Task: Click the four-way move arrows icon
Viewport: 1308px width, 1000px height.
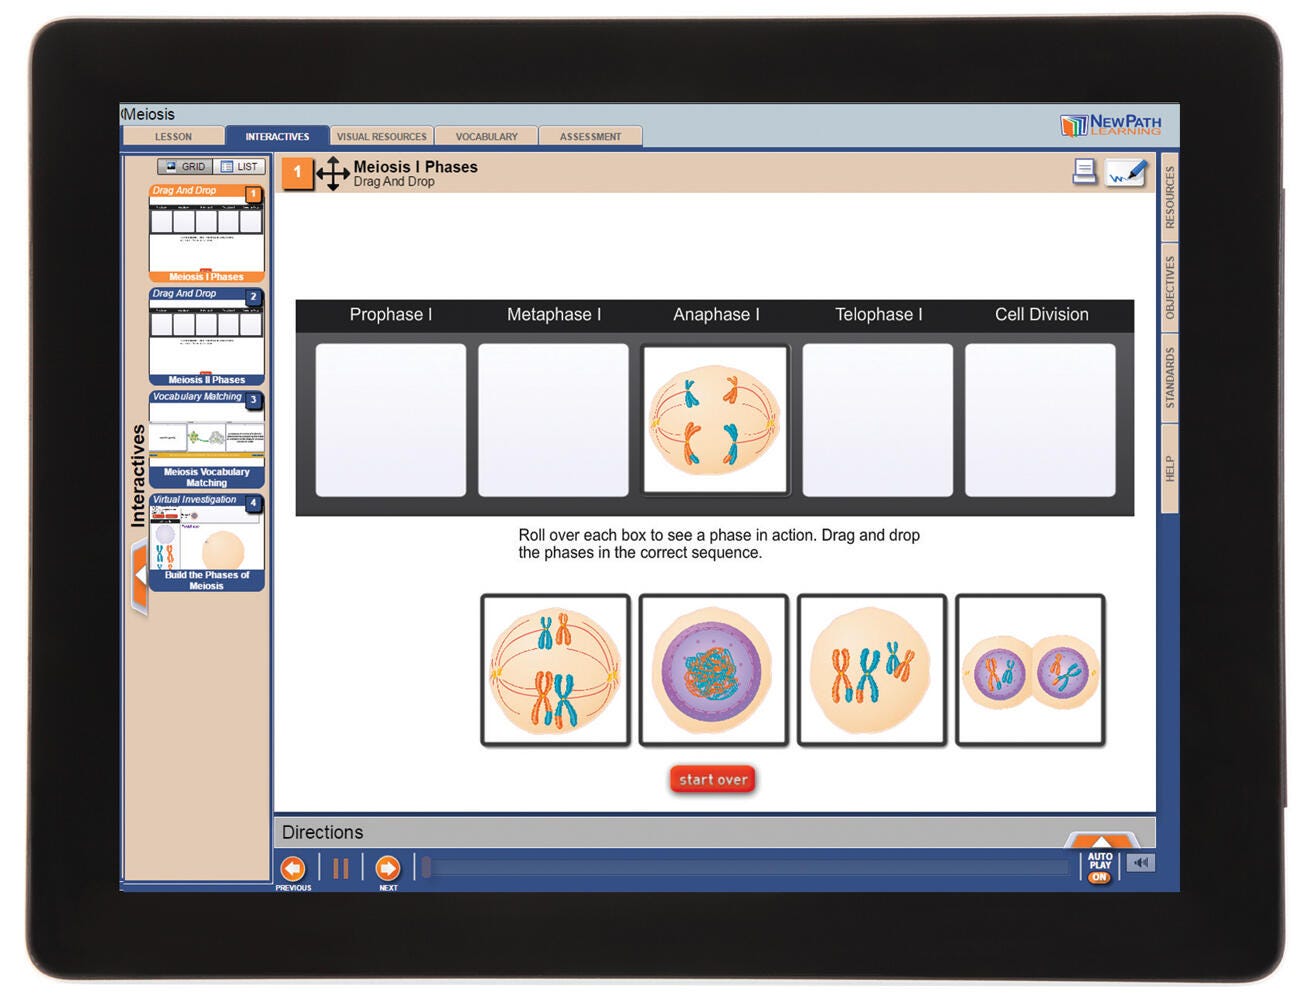Action: click(x=333, y=173)
